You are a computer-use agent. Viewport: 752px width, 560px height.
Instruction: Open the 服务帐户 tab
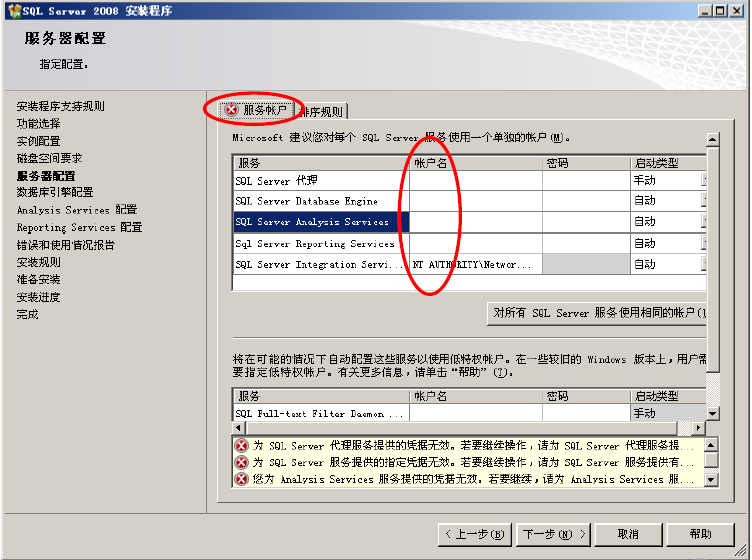pos(256,110)
